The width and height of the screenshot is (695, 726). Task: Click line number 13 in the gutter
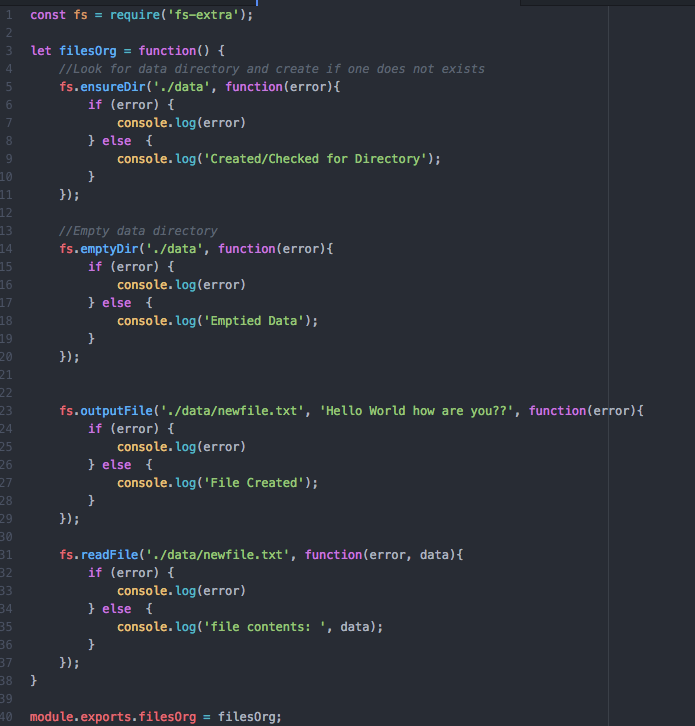(8, 231)
